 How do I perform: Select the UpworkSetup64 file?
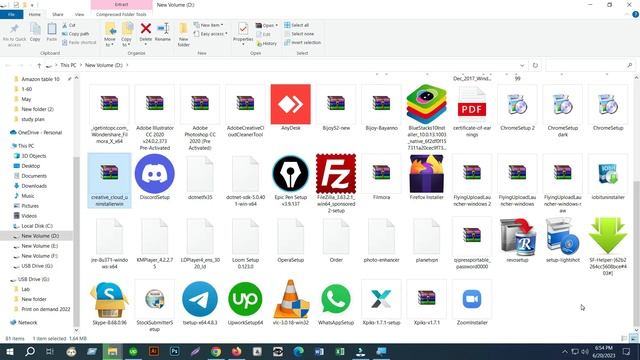pos(245,299)
